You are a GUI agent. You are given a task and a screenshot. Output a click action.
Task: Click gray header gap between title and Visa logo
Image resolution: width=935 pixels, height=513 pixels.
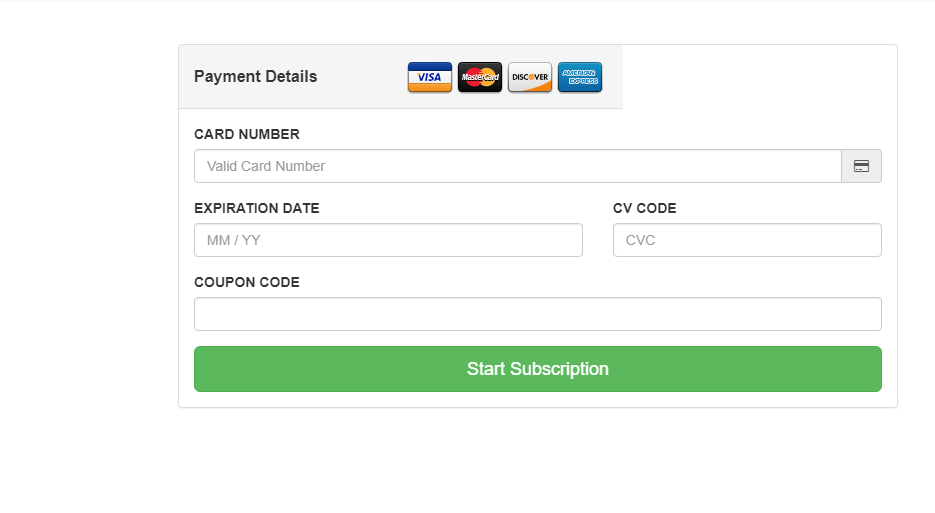362,77
